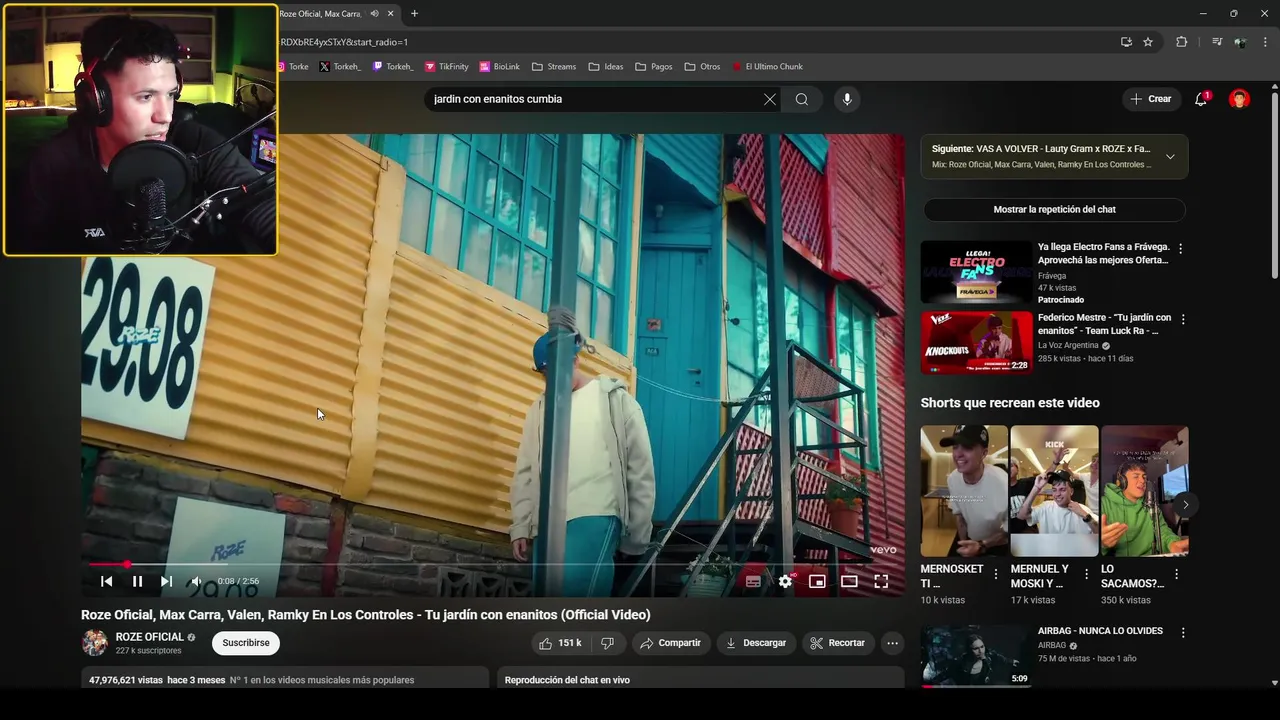Skip to the next video in player
This screenshot has height=720, width=1280.
[x=166, y=581]
